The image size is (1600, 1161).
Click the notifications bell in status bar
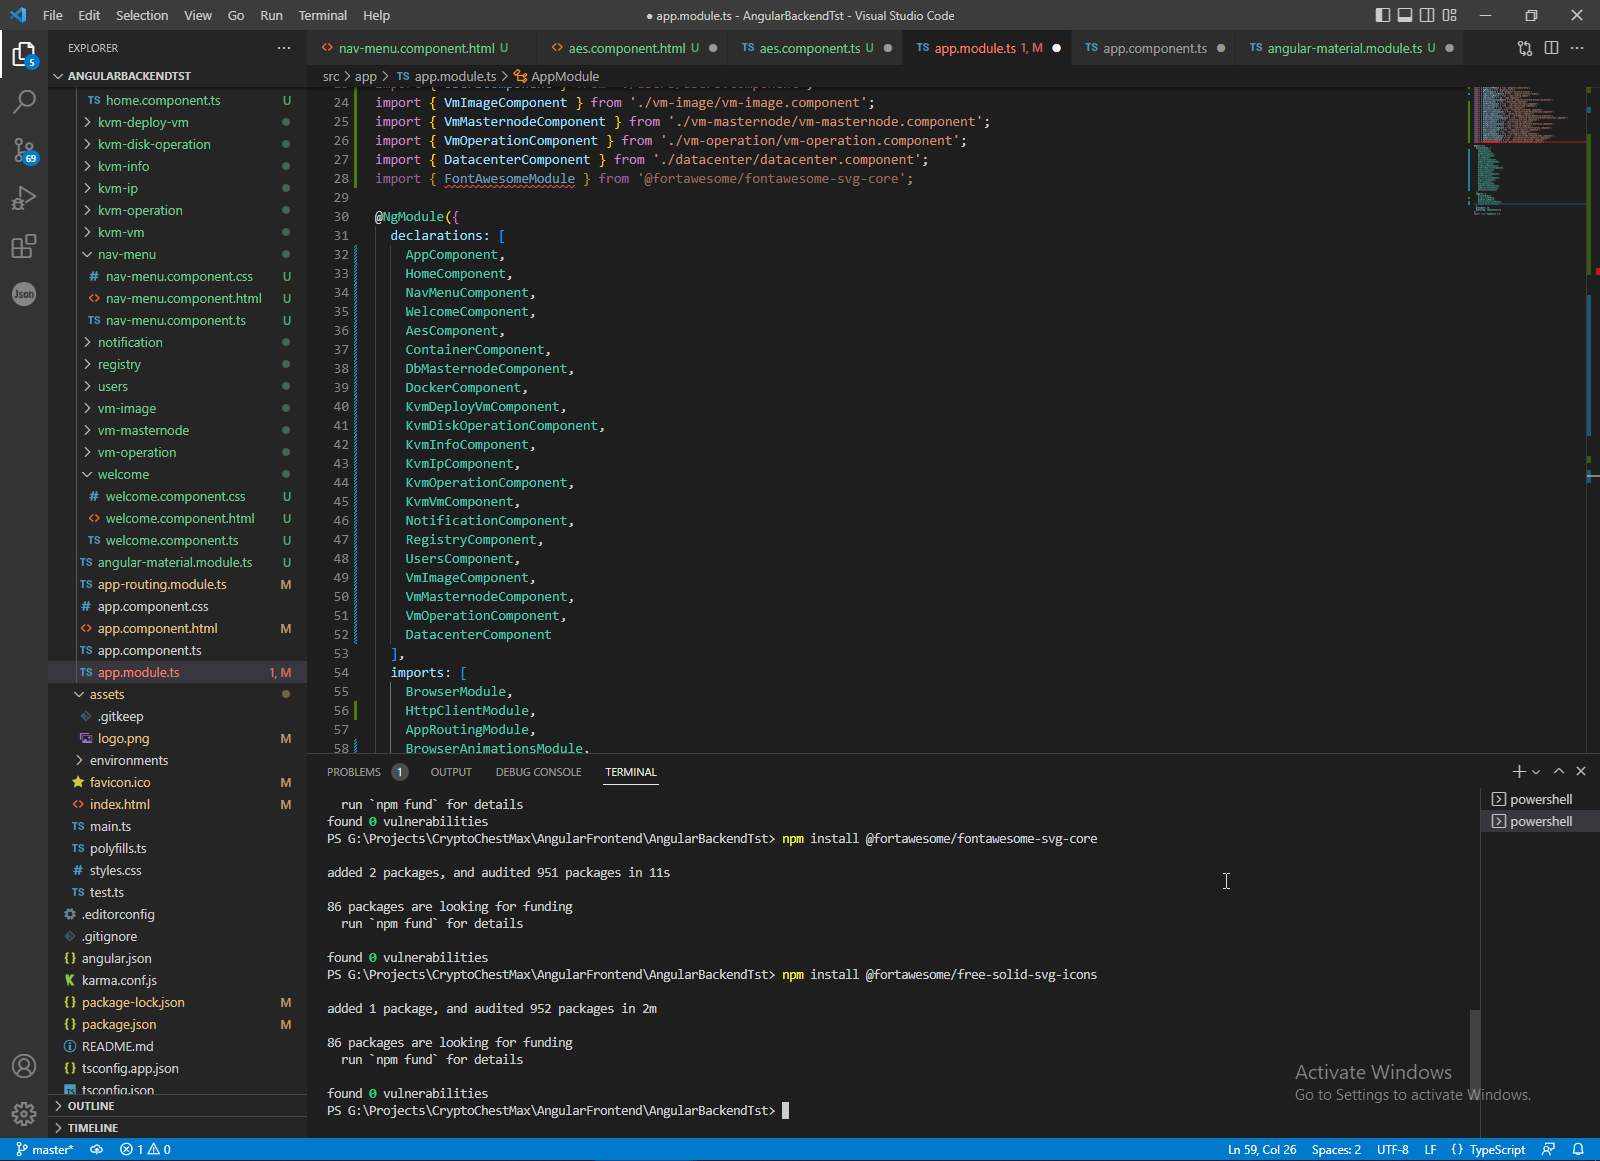pyautogui.click(x=1578, y=1150)
